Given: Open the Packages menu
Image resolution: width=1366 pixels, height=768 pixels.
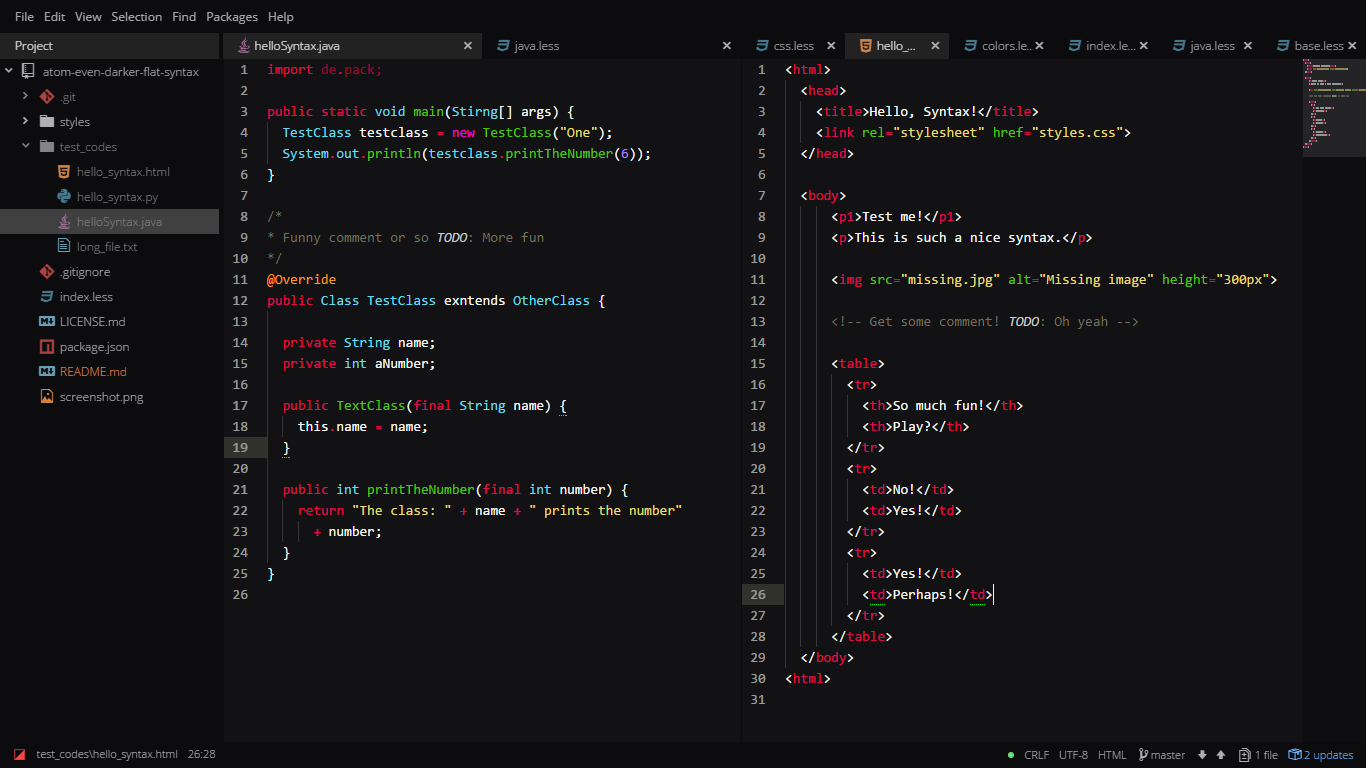Looking at the screenshot, I should [x=232, y=16].
